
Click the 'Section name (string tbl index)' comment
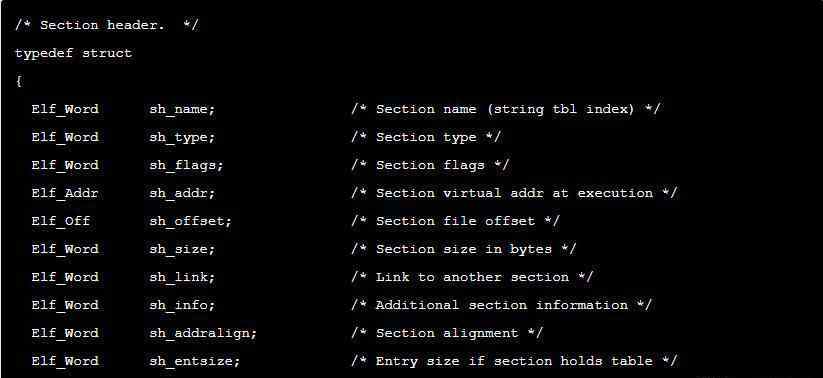506,110
